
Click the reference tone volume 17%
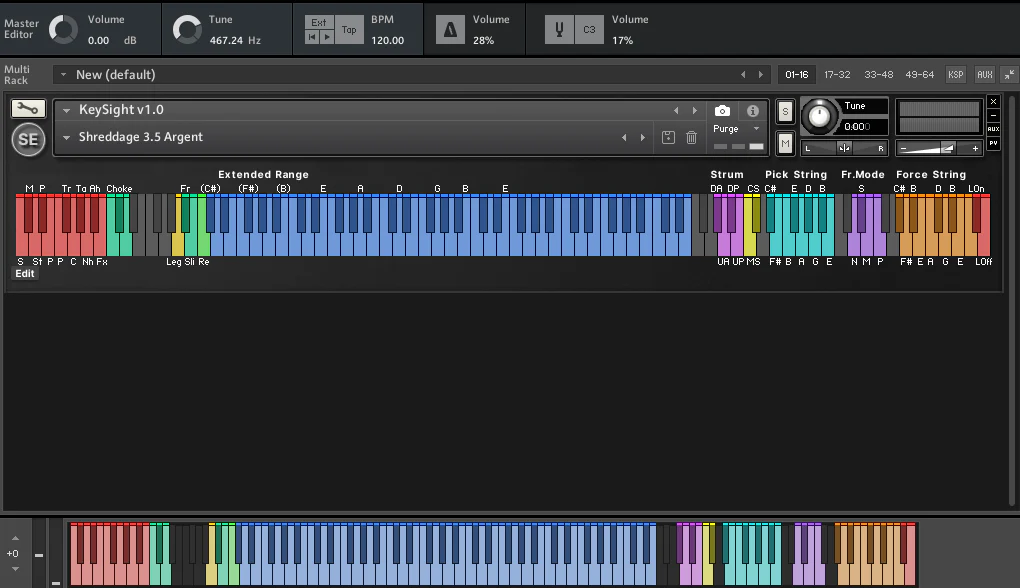coord(623,40)
